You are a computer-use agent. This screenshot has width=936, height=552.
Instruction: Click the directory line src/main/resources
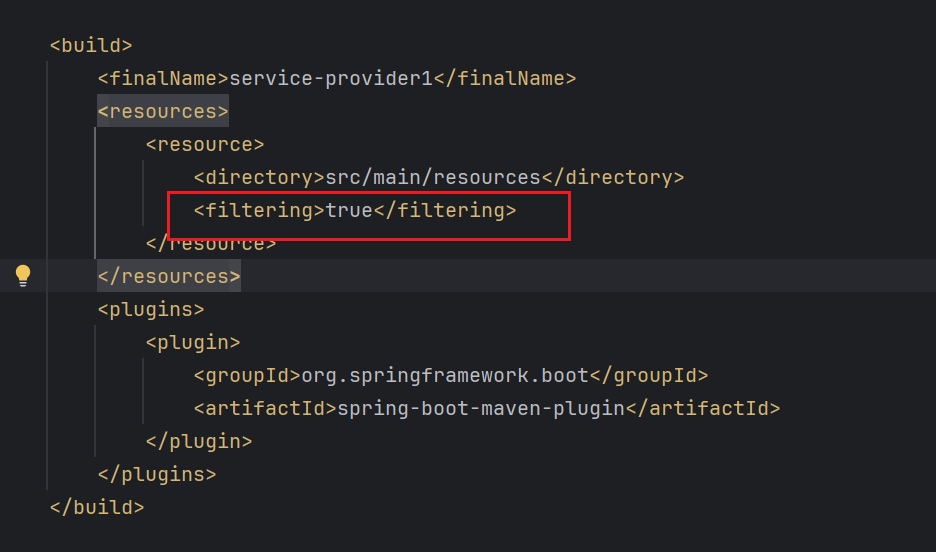pyautogui.click(x=439, y=177)
